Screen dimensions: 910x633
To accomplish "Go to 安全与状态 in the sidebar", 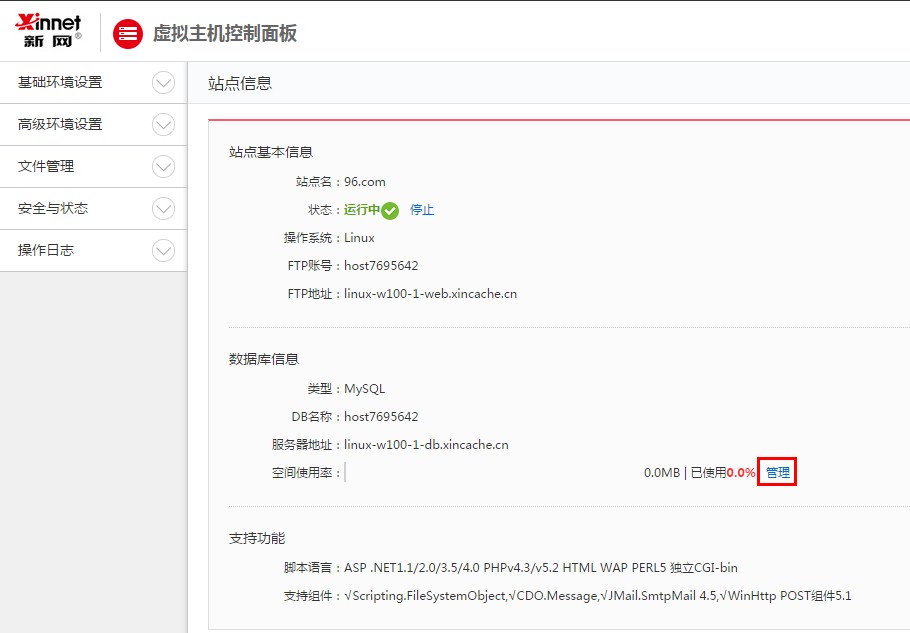I will point(53,209).
